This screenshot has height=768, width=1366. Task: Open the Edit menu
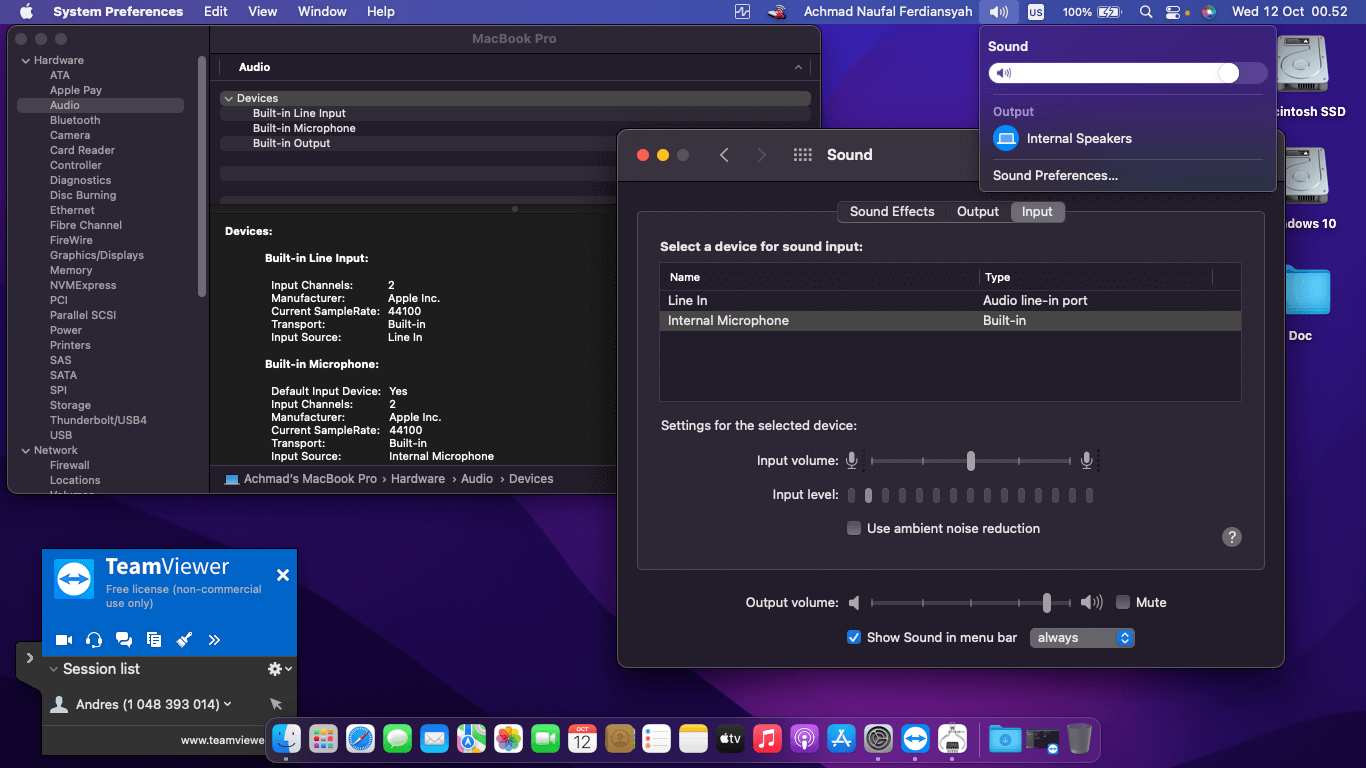pyautogui.click(x=216, y=12)
